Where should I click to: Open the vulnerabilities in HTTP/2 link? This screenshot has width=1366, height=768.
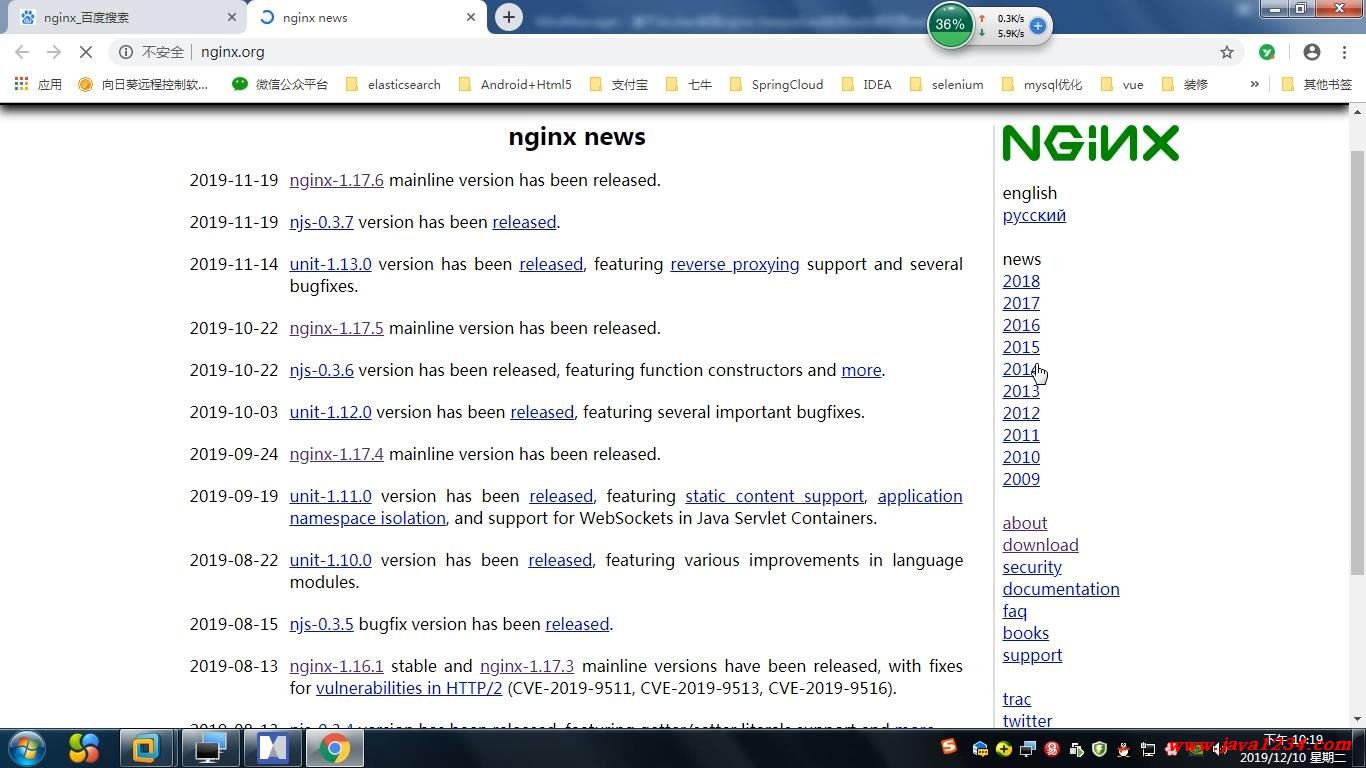(409, 688)
